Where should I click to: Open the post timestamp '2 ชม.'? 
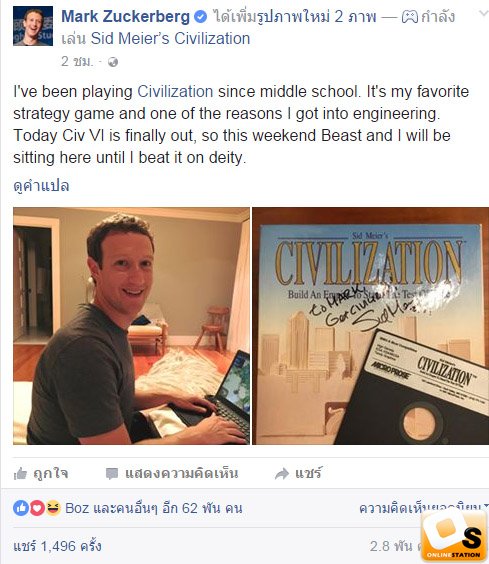coord(77,62)
